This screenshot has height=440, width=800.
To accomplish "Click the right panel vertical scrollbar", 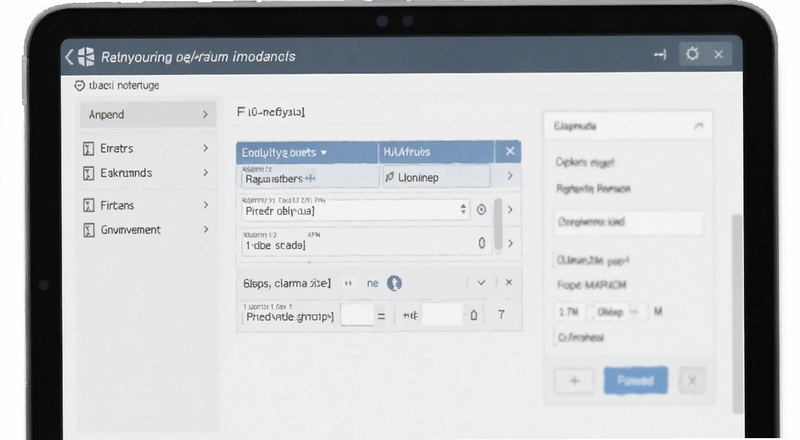I will (737, 314).
